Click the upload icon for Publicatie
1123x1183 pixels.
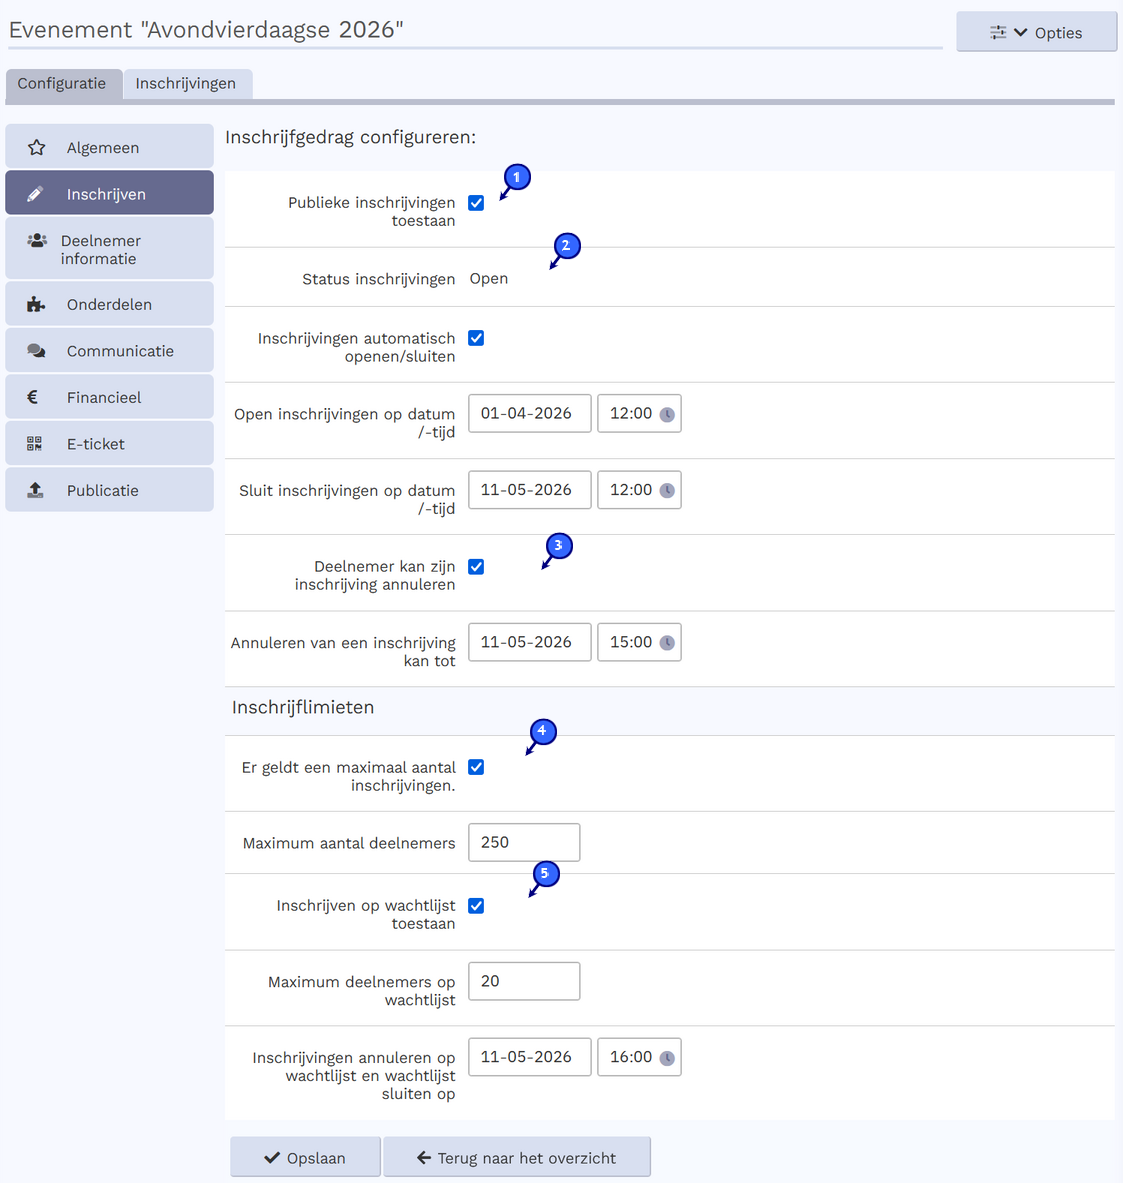[35, 490]
